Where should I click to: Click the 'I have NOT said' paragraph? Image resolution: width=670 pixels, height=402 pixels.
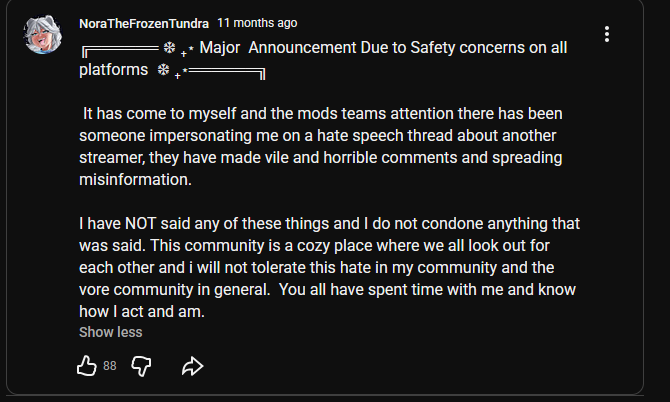pyautogui.click(x=330, y=222)
